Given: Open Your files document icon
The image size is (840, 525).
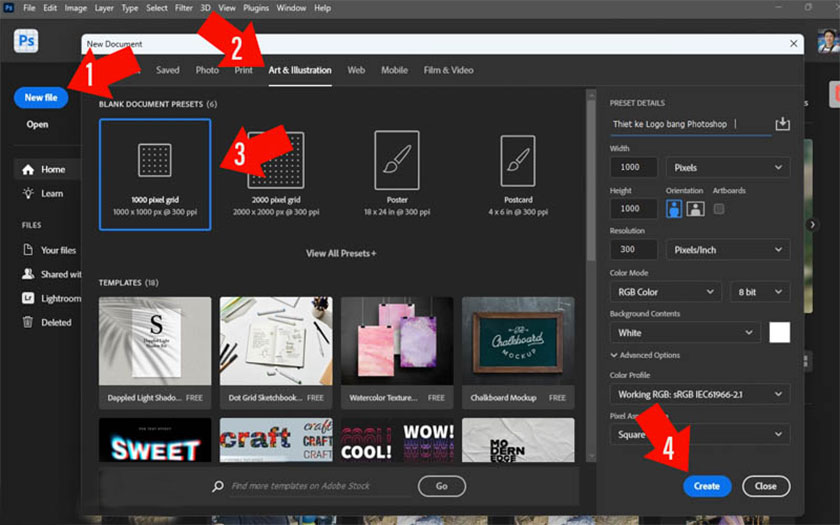Looking at the screenshot, I should tap(28, 250).
